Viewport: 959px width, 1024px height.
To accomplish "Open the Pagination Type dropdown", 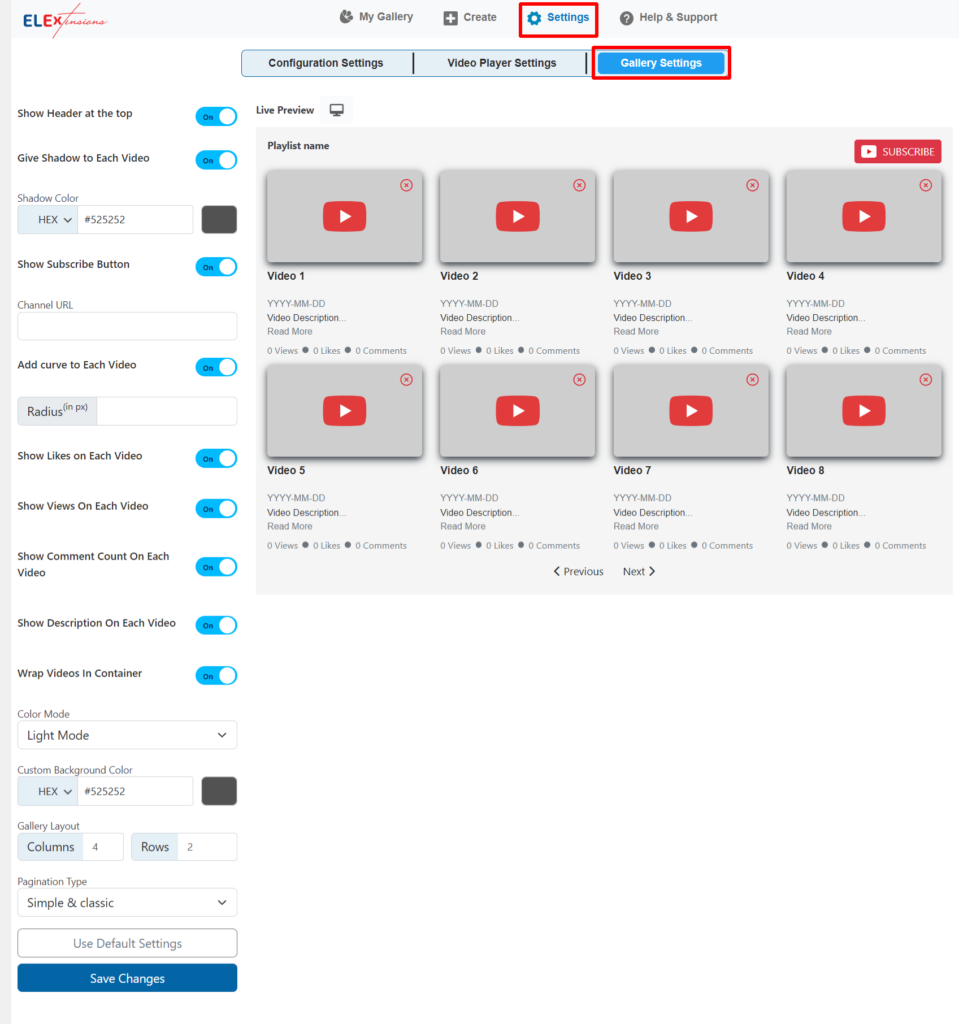I will click(x=127, y=903).
